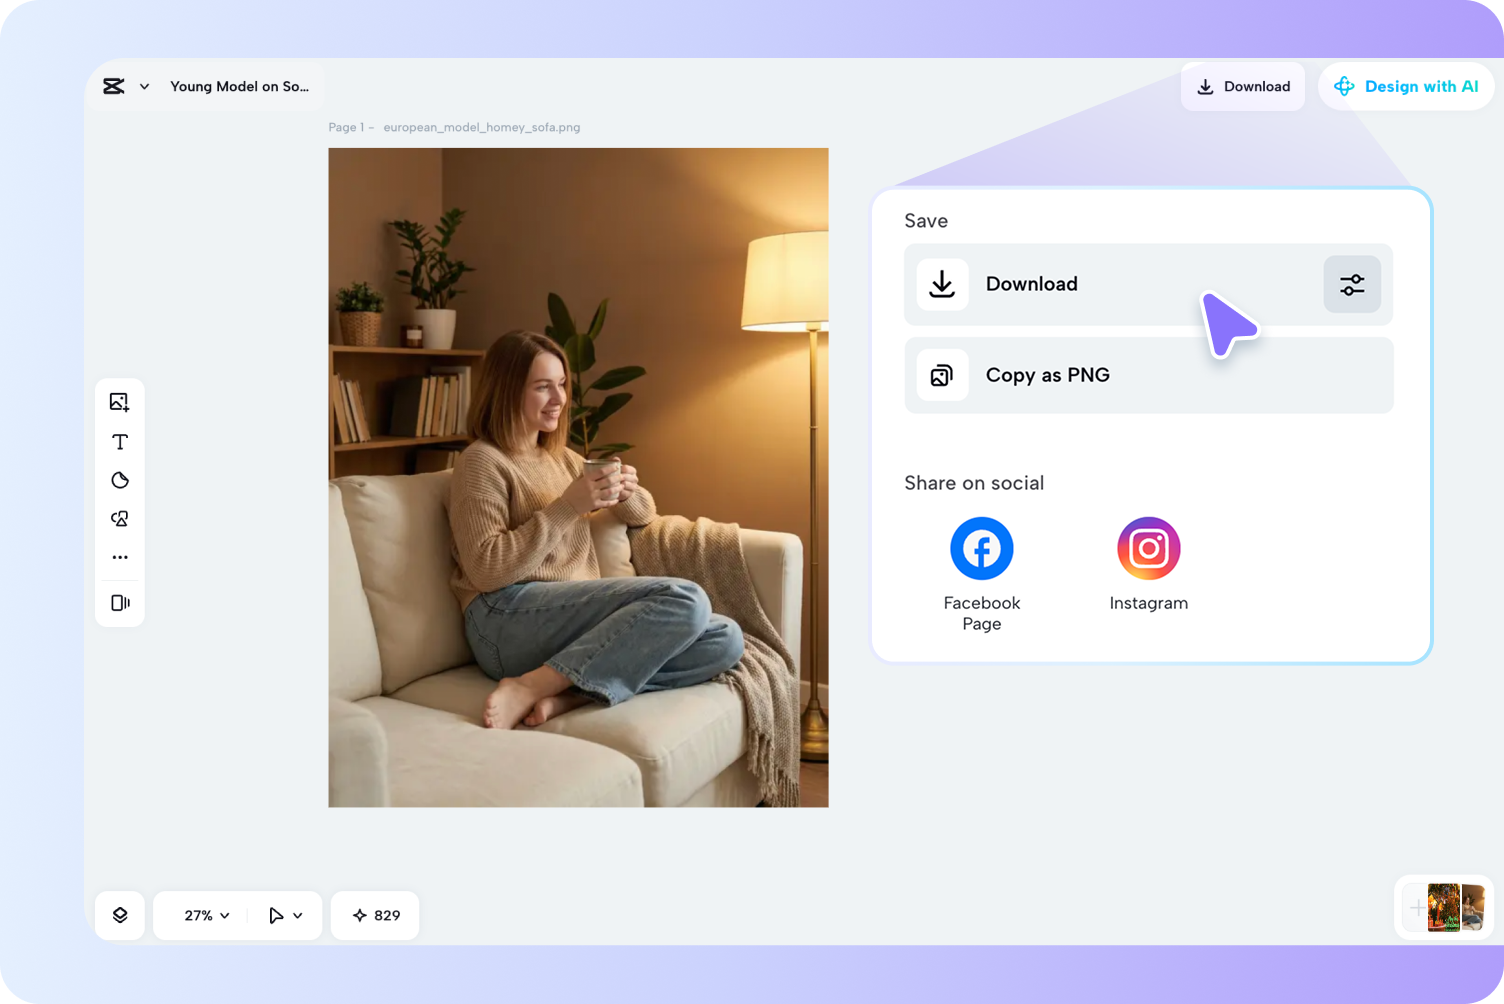
Task: Select the pointer cursor tool
Action: [x=276, y=915]
